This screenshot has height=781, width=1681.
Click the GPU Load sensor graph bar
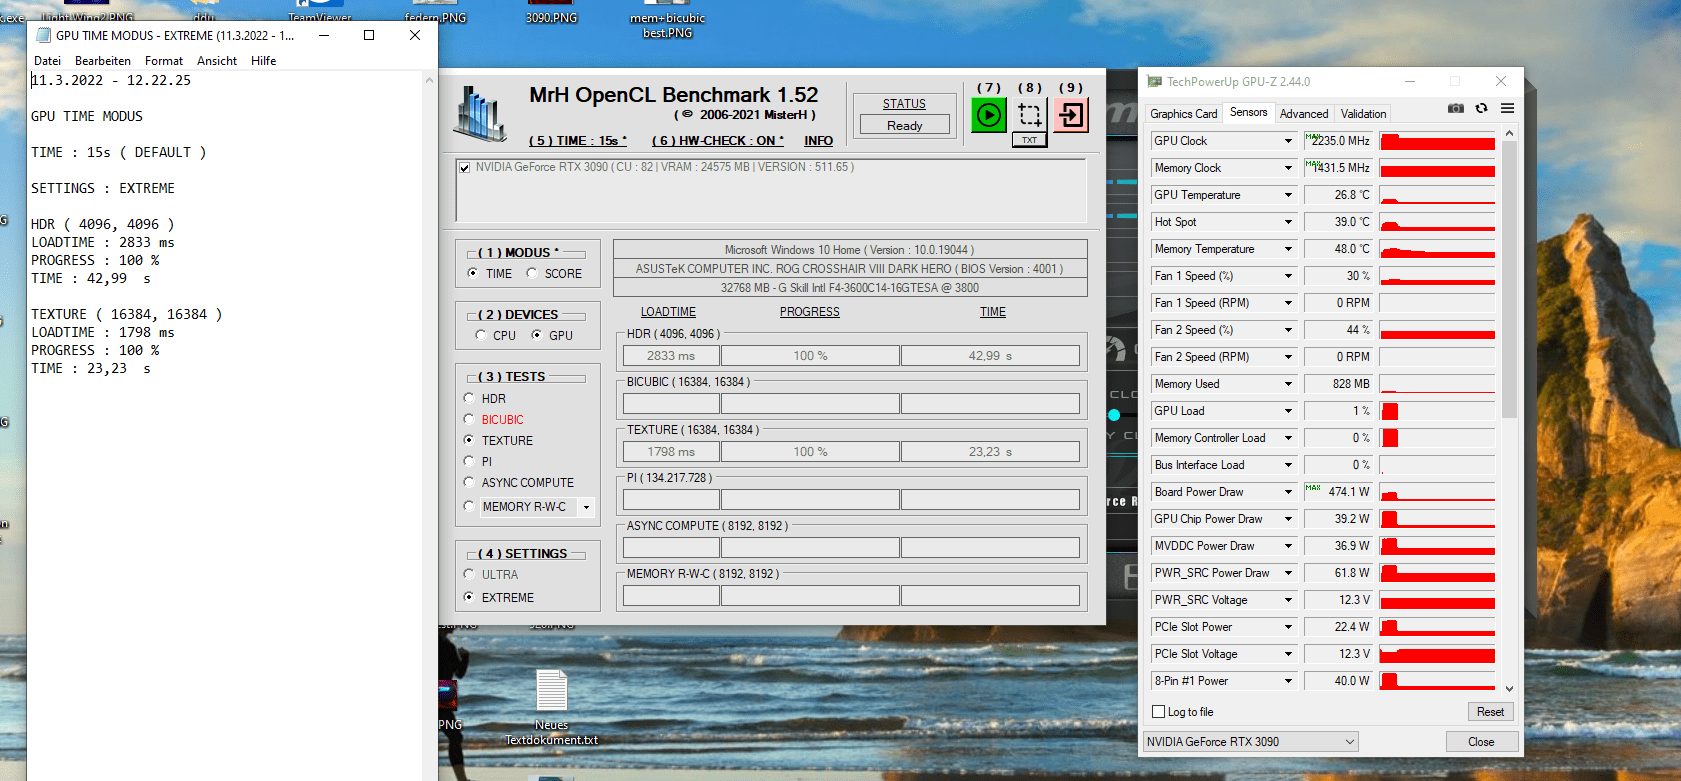(1437, 411)
